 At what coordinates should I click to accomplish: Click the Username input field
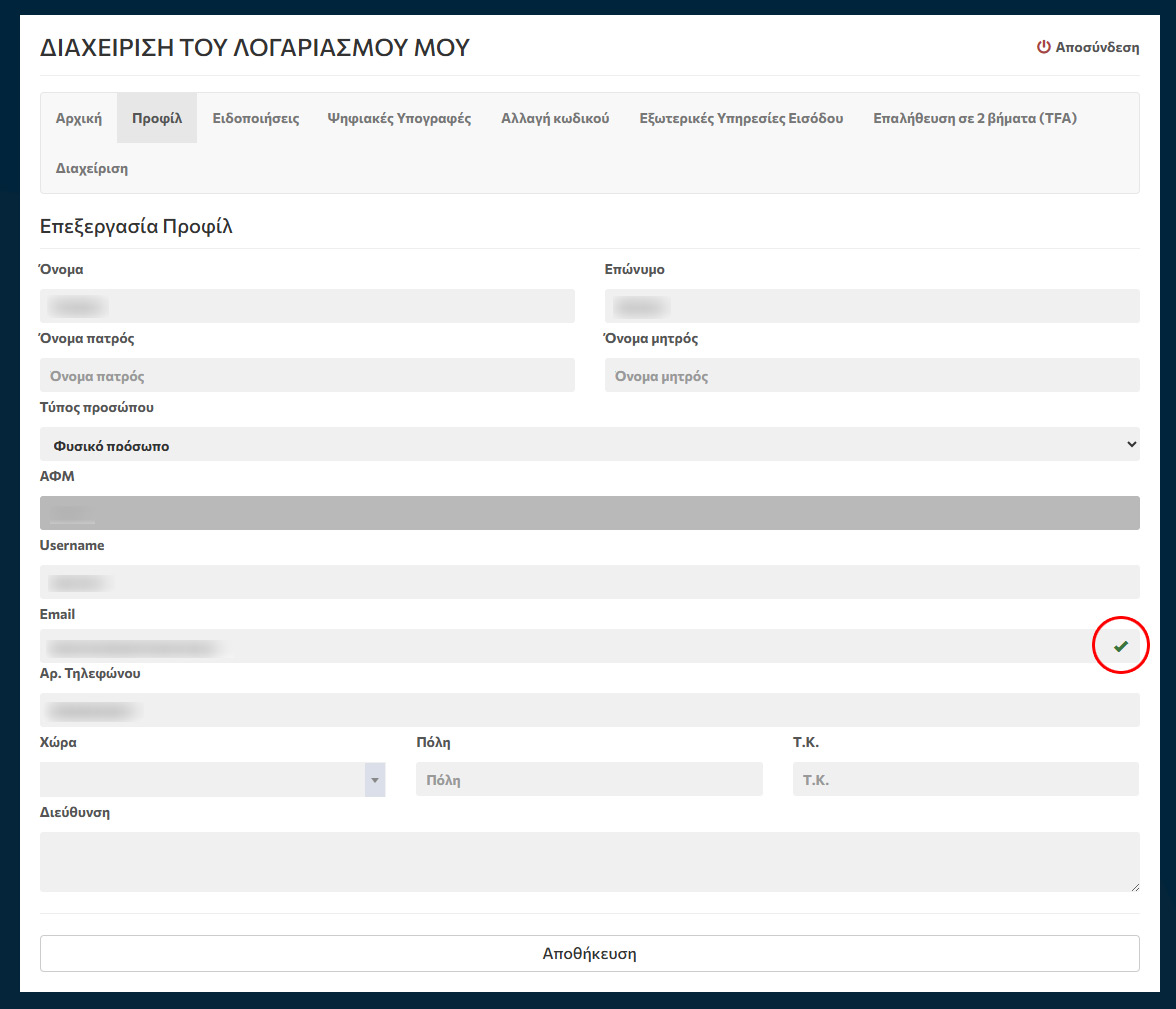click(590, 582)
